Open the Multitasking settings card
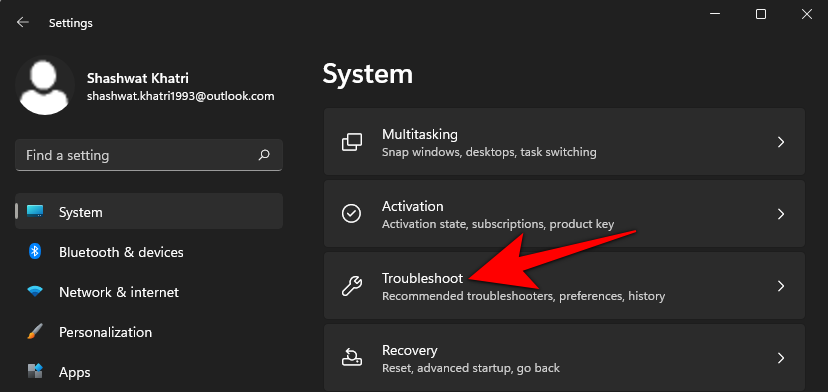Screen dimensions: 828x392 coord(564,142)
